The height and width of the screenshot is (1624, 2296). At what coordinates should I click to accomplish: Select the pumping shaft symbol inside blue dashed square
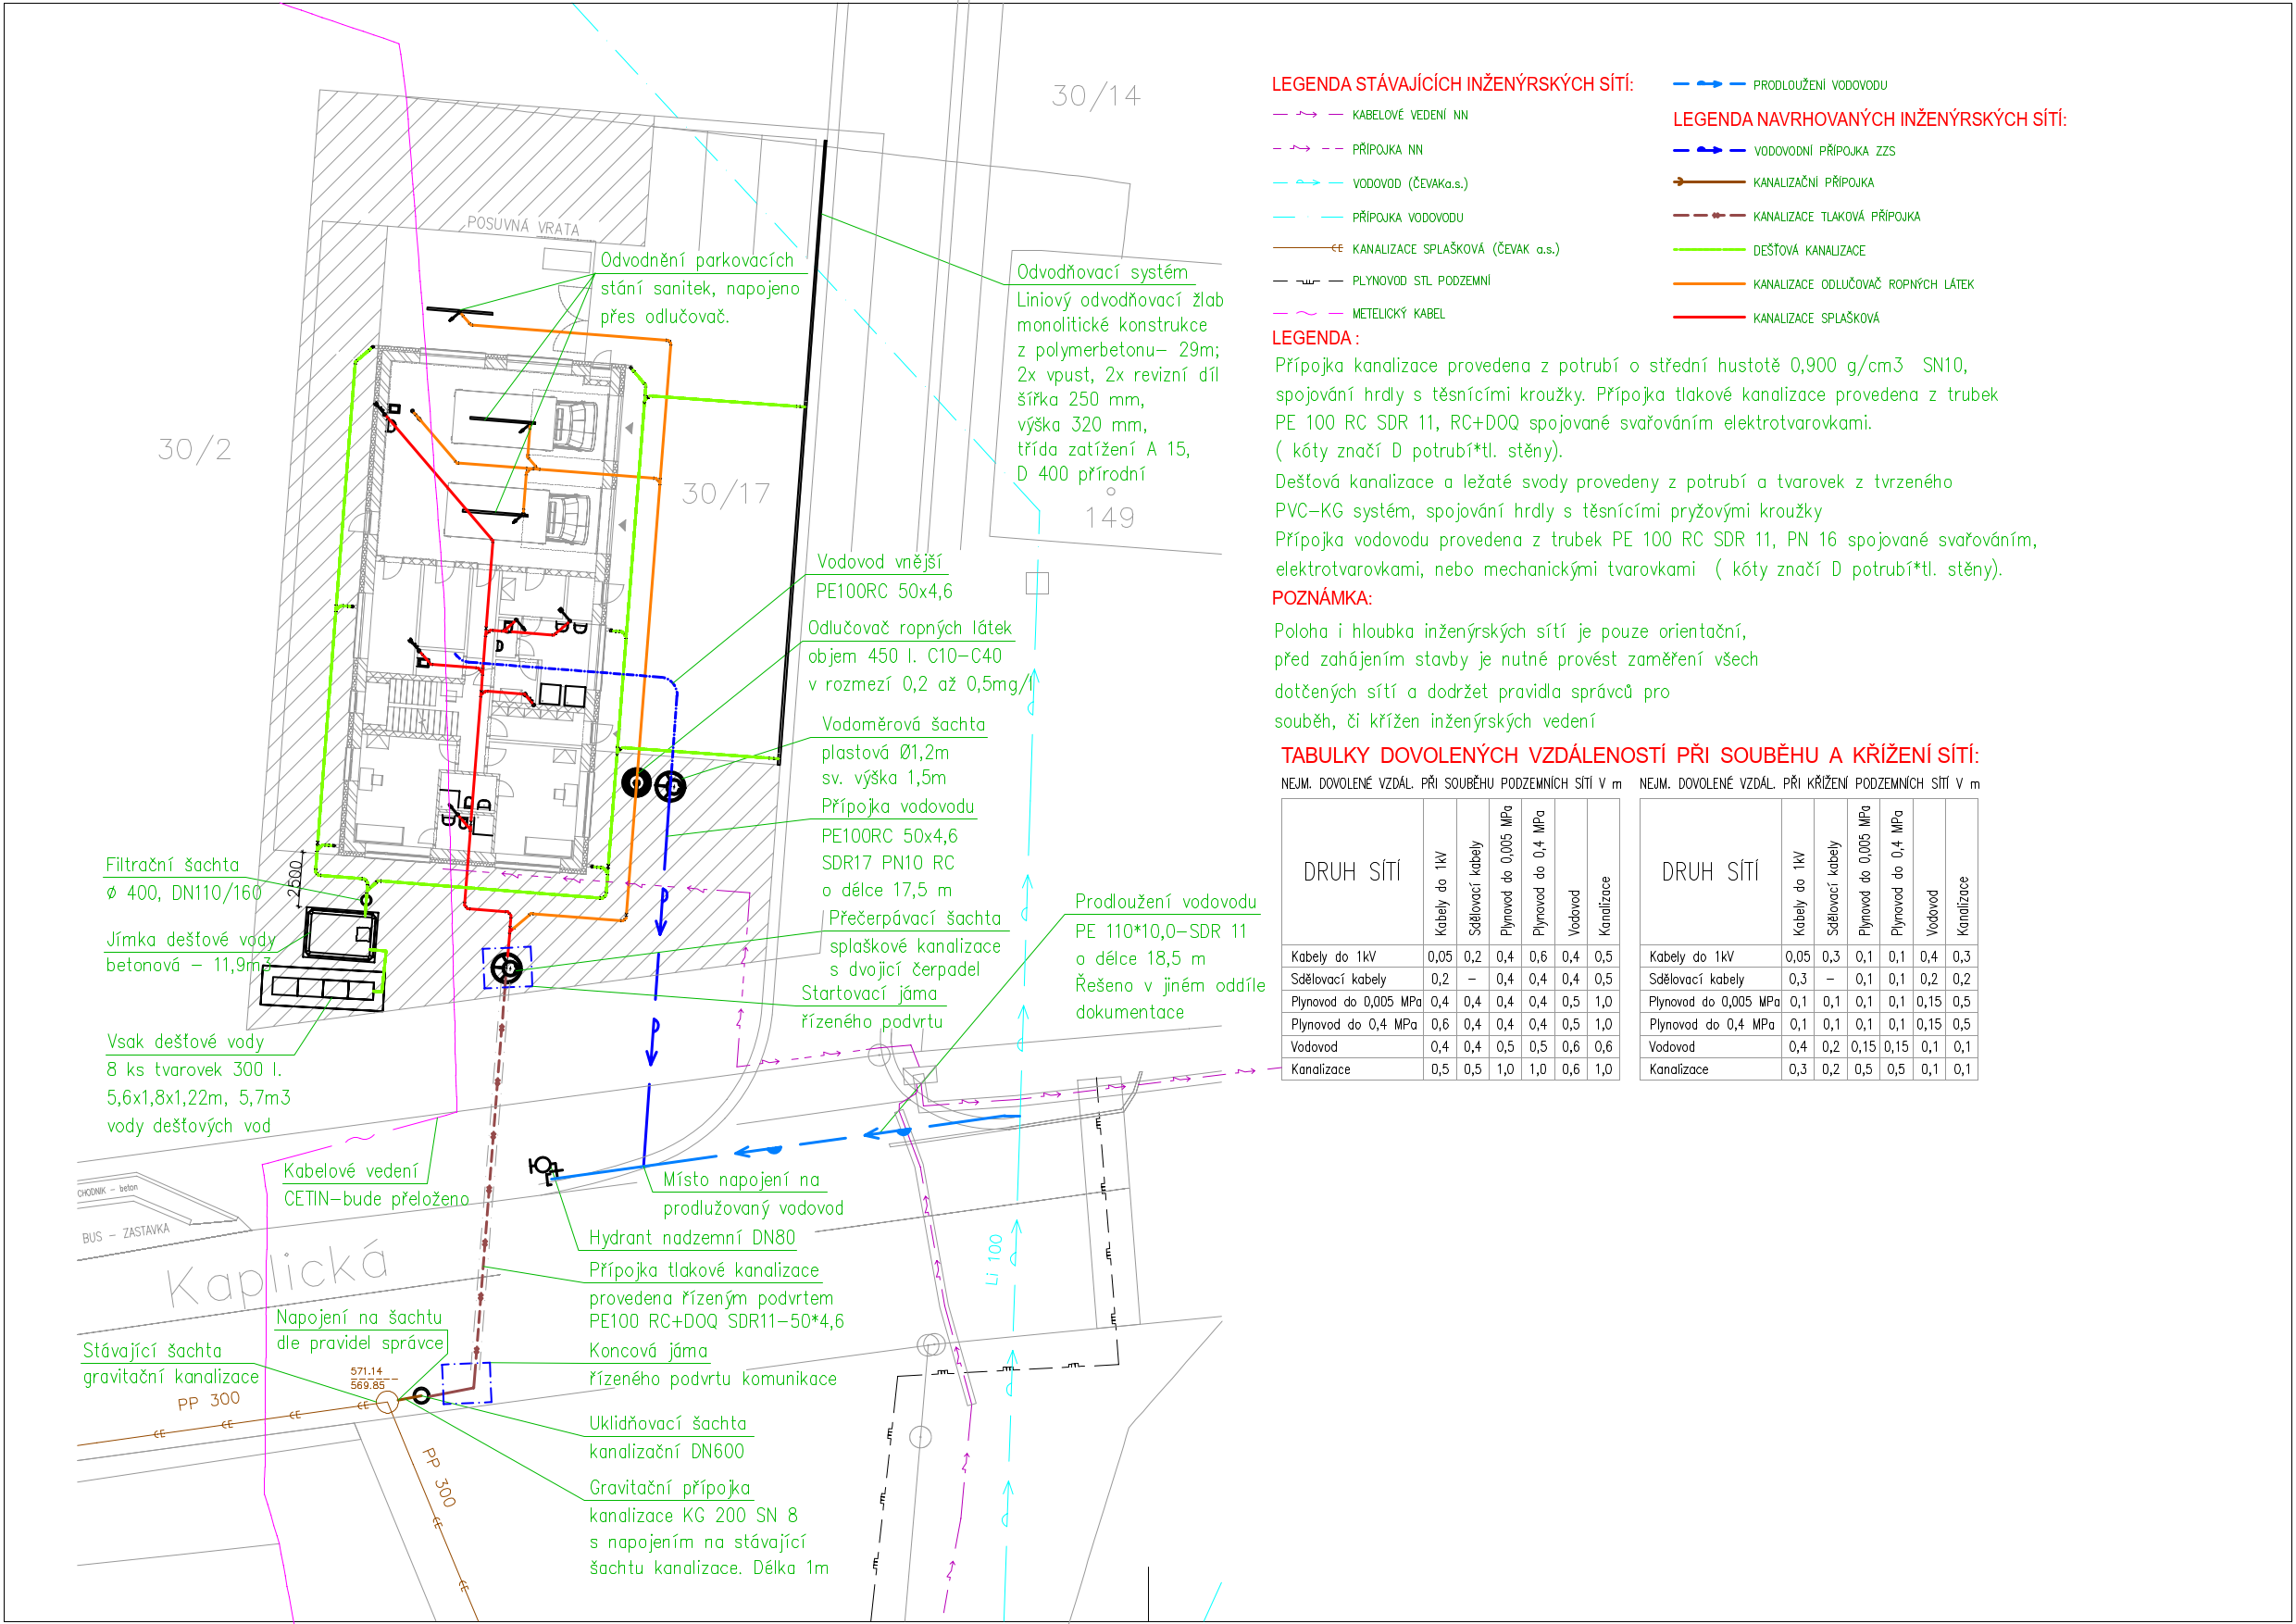click(508, 968)
